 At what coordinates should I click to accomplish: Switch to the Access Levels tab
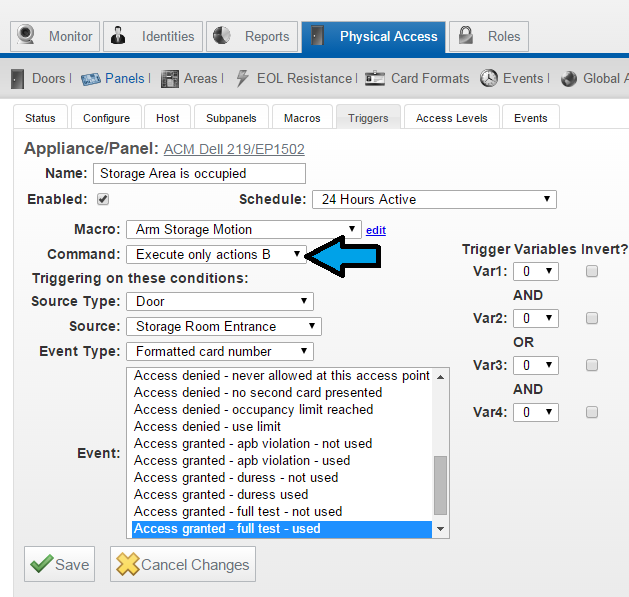click(451, 118)
